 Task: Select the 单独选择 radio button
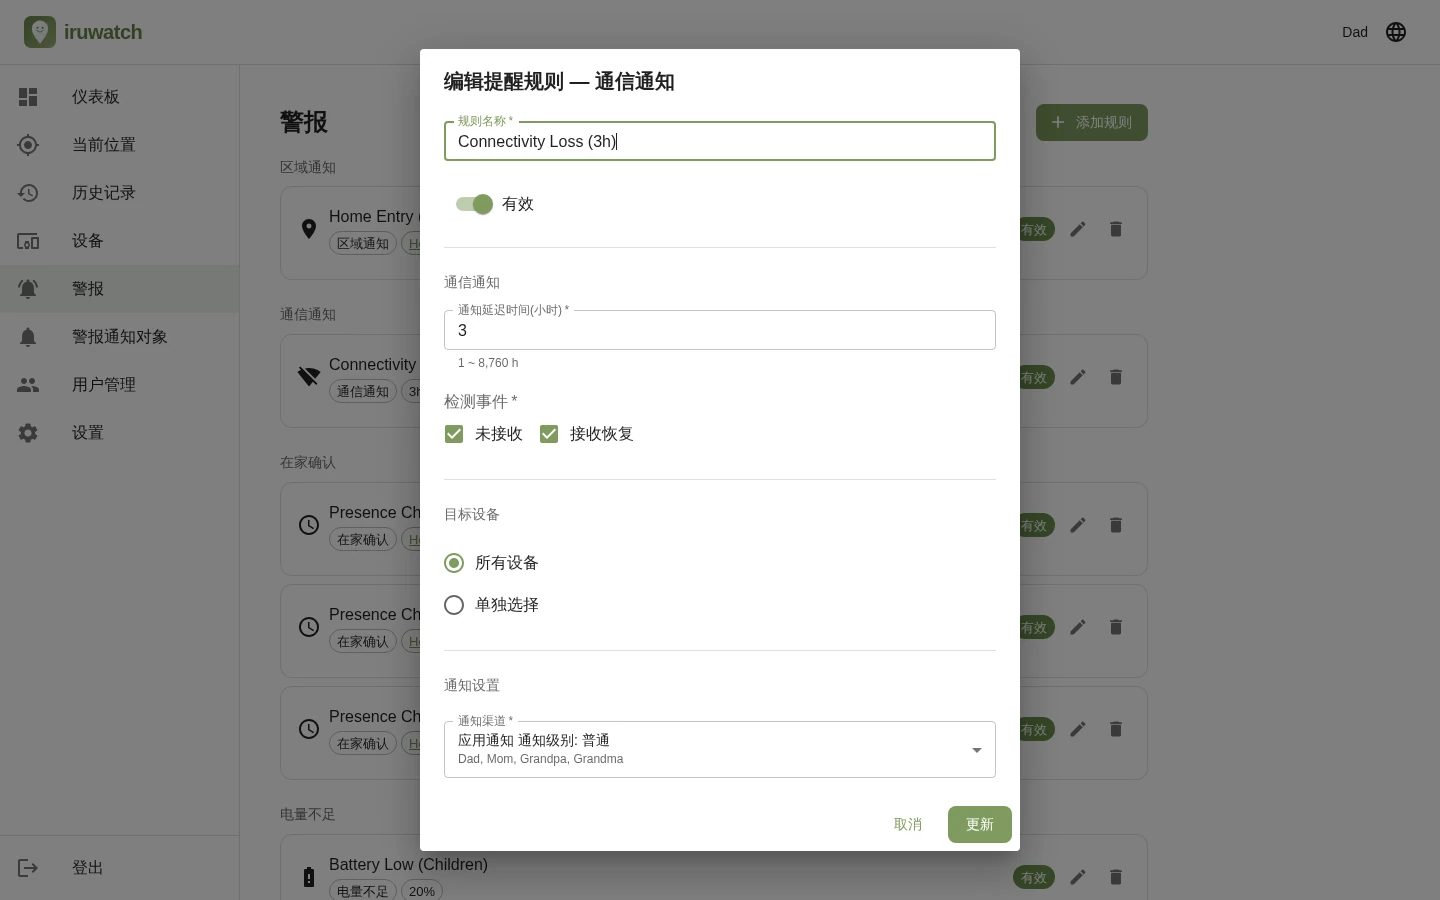(454, 605)
